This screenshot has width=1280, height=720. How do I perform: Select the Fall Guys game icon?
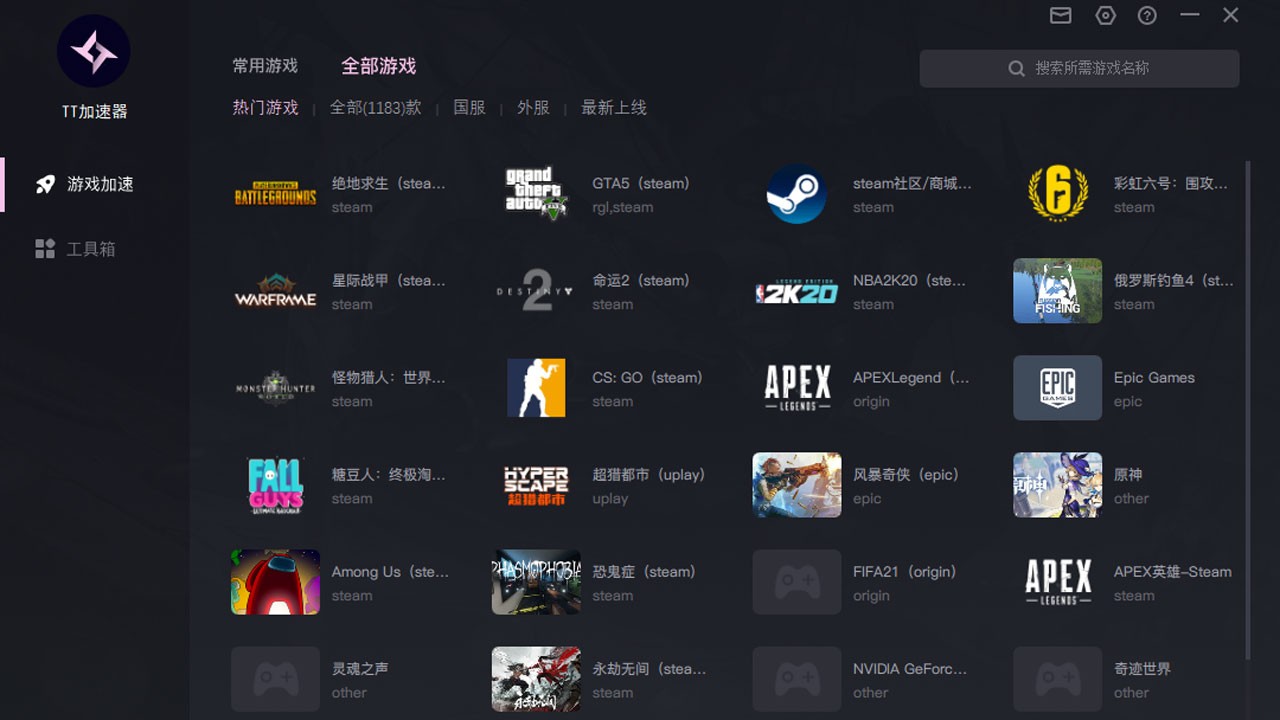(275, 485)
